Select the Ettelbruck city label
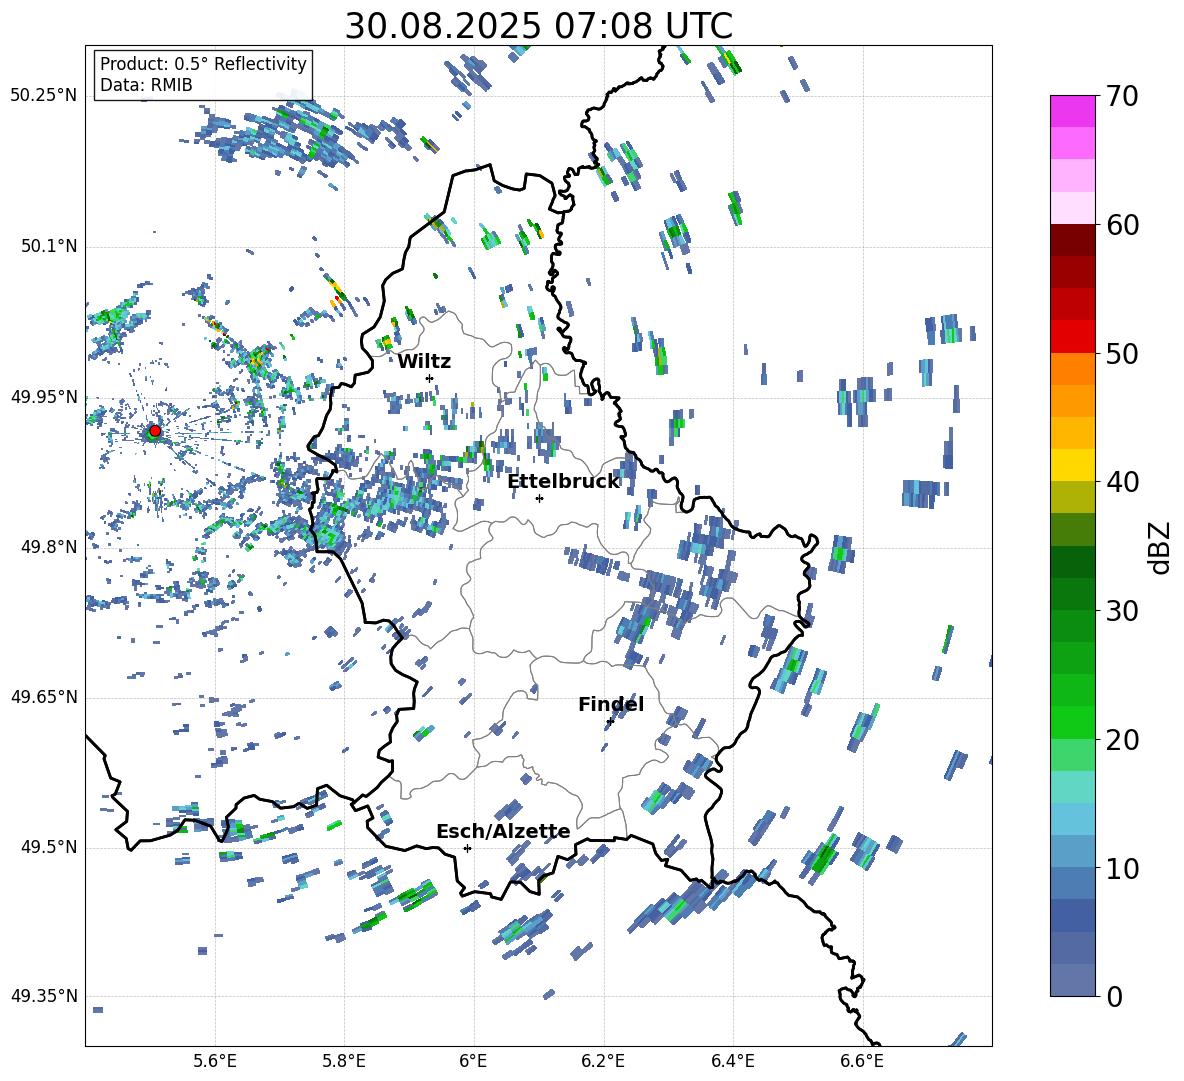 tap(563, 482)
